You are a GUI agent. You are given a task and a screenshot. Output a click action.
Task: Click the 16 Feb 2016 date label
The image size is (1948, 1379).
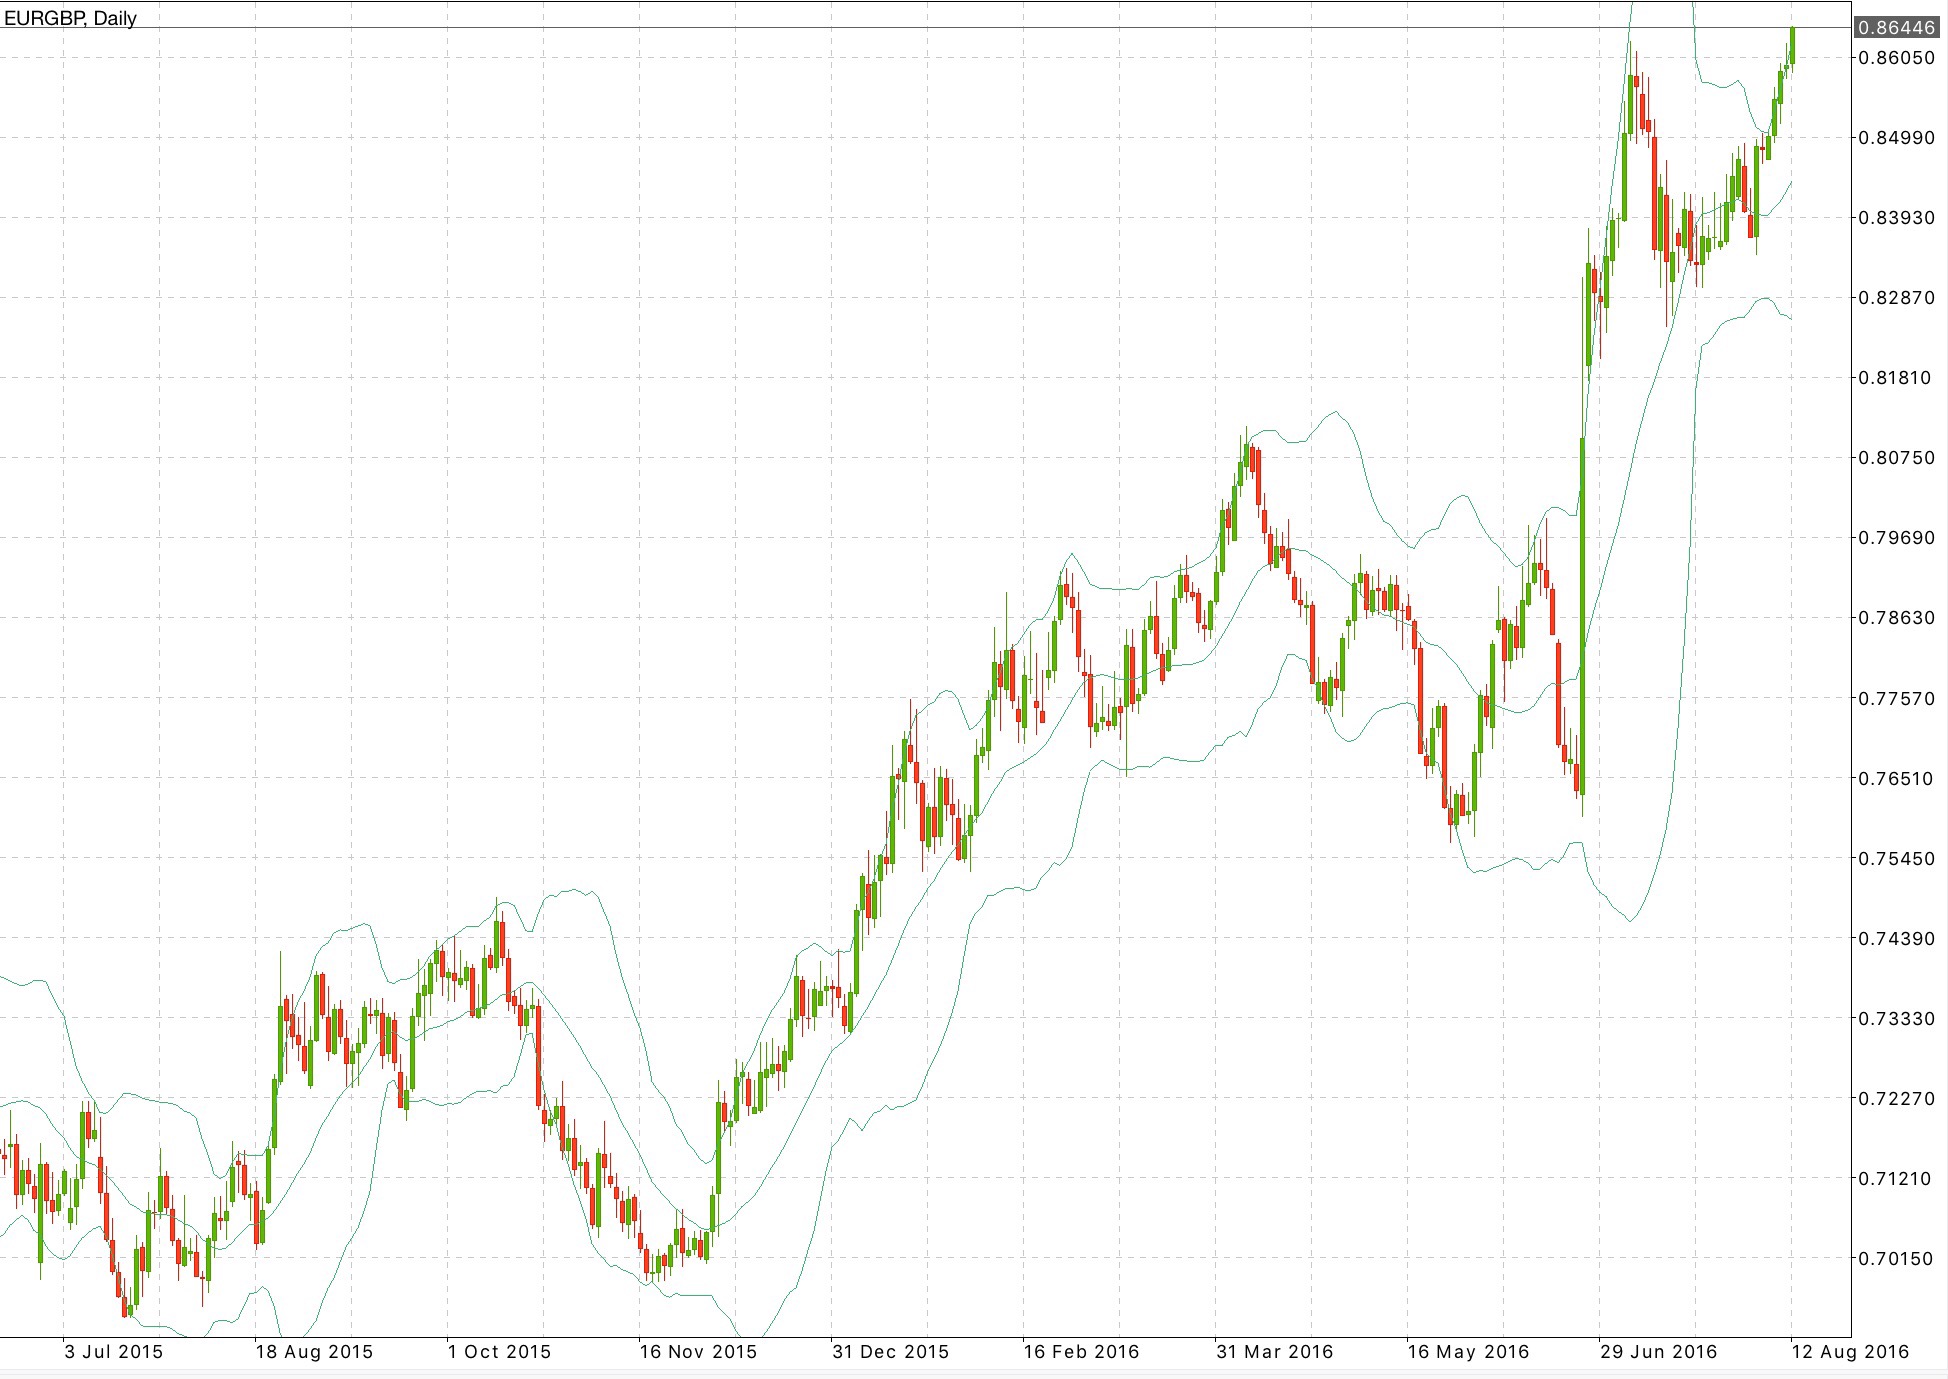[1081, 1352]
